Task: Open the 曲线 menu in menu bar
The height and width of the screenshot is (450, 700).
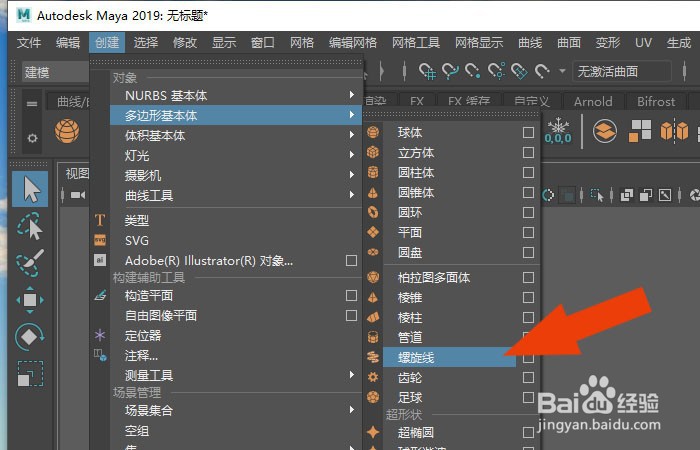Action: click(530, 43)
